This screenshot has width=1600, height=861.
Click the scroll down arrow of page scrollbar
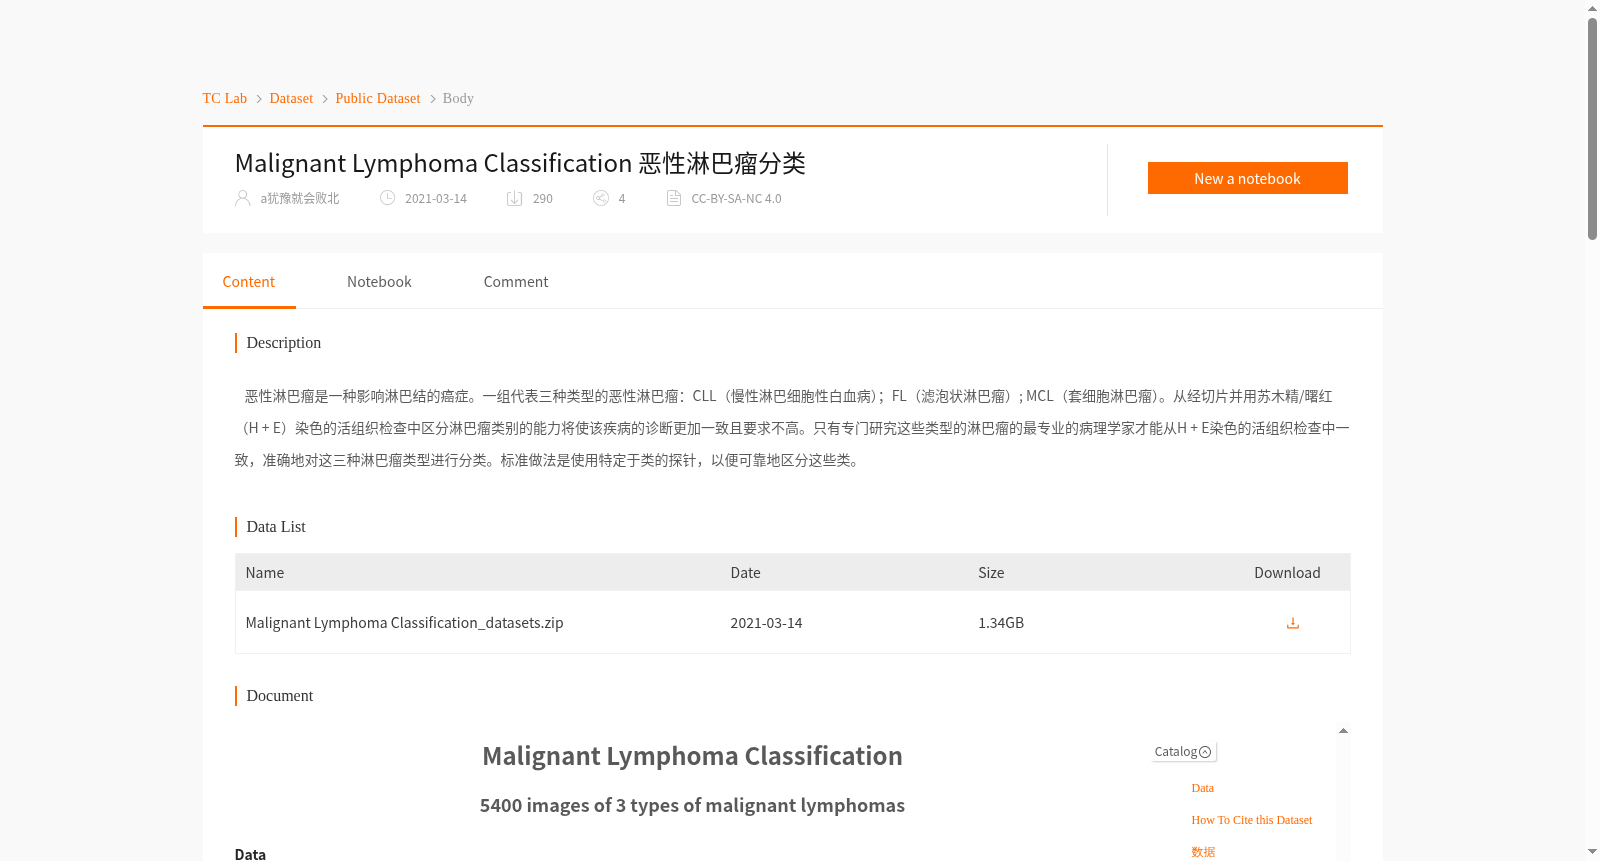pyautogui.click(x=1592, y=852)
